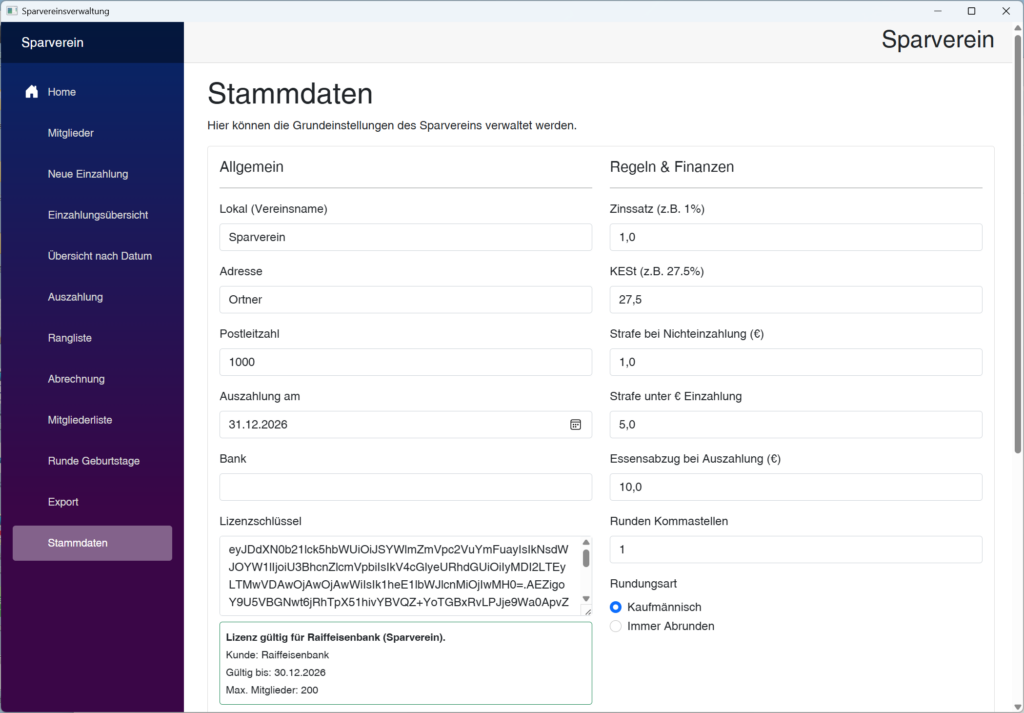Click the Home house icon in sidebar
The width and height of the screenshot is (1024, 713).
click(x=32, y=92)
